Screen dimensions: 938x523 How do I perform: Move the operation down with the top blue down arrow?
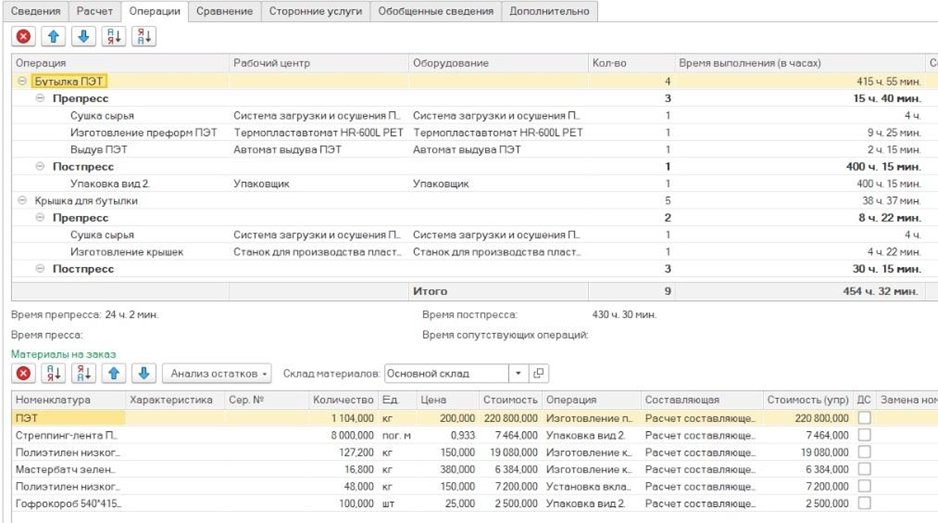coord(83,37)
